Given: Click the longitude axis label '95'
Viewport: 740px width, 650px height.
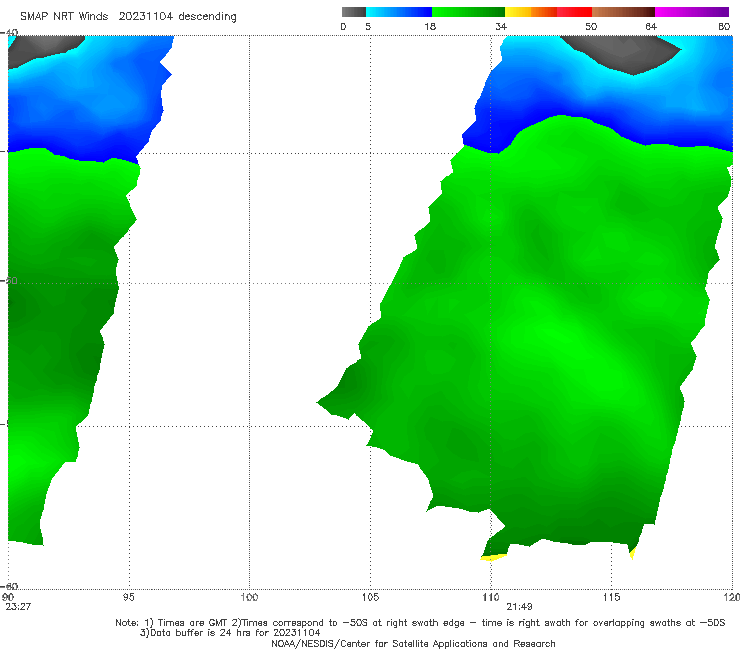Looking at the screenshot, I should pyautogui.click(x=128, y=598).
